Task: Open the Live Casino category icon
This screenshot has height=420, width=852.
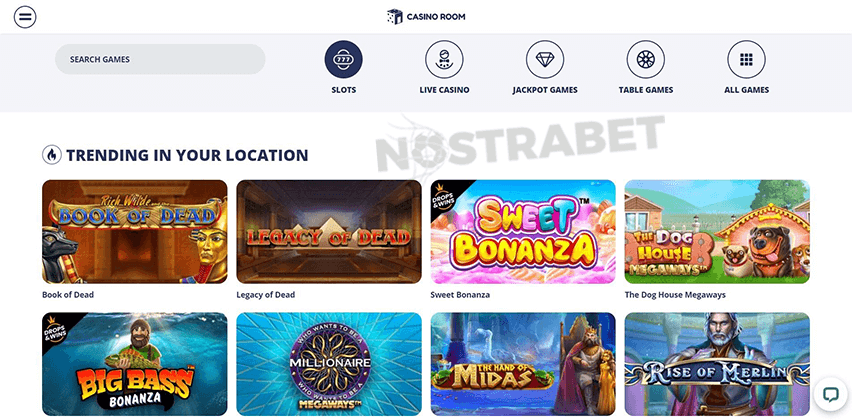Action: pyautogui.click(x=444, y=59)
